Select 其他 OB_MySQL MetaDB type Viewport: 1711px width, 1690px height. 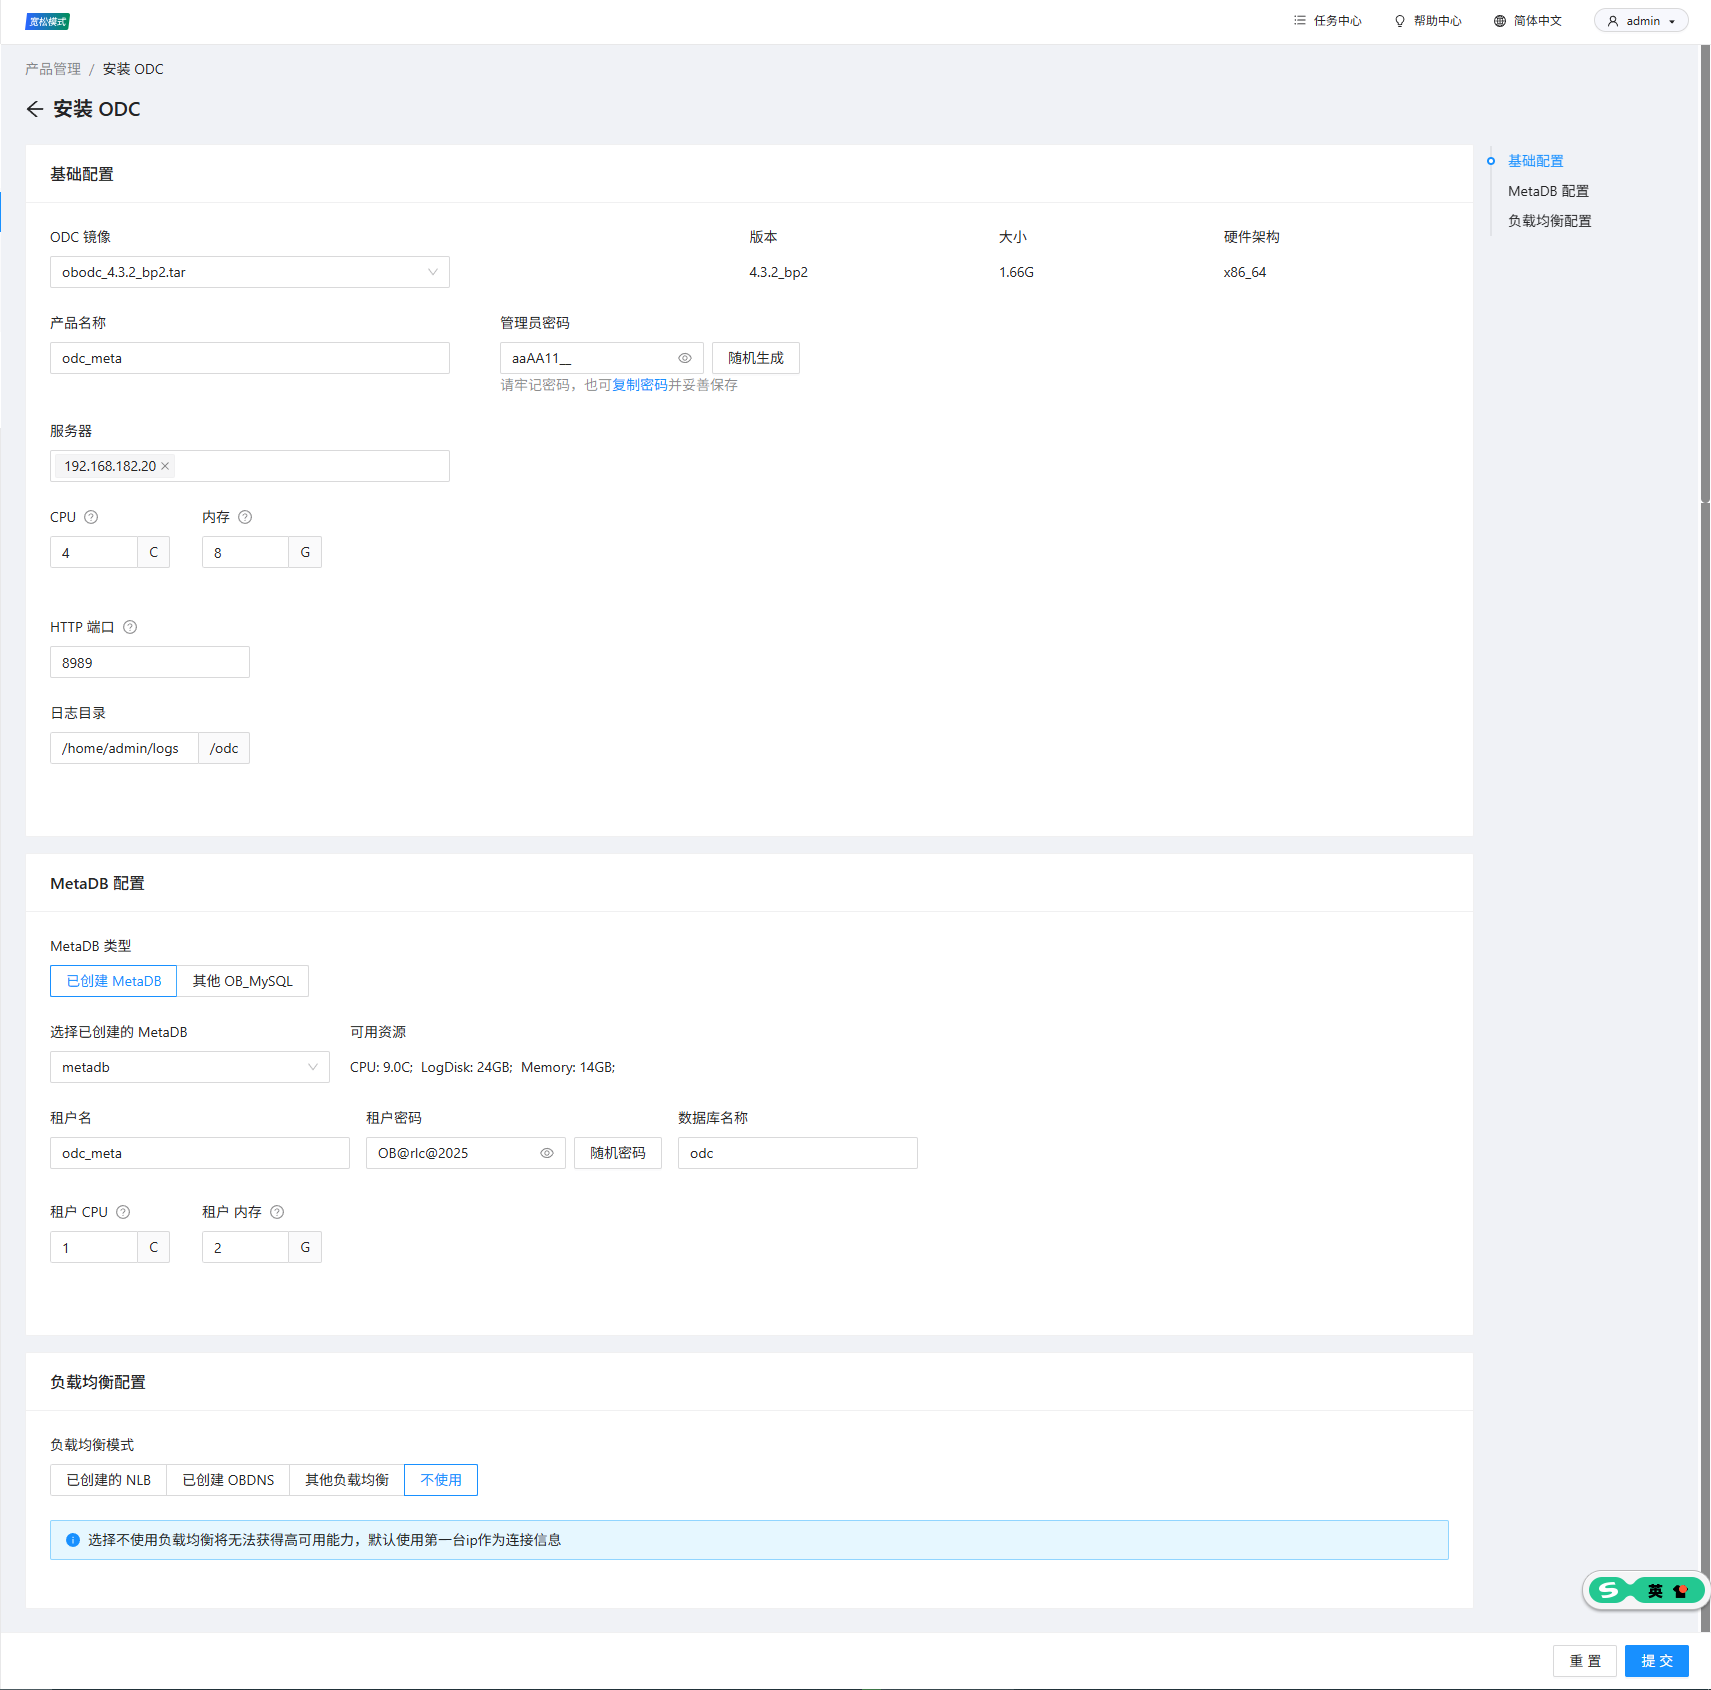[243, 981]
